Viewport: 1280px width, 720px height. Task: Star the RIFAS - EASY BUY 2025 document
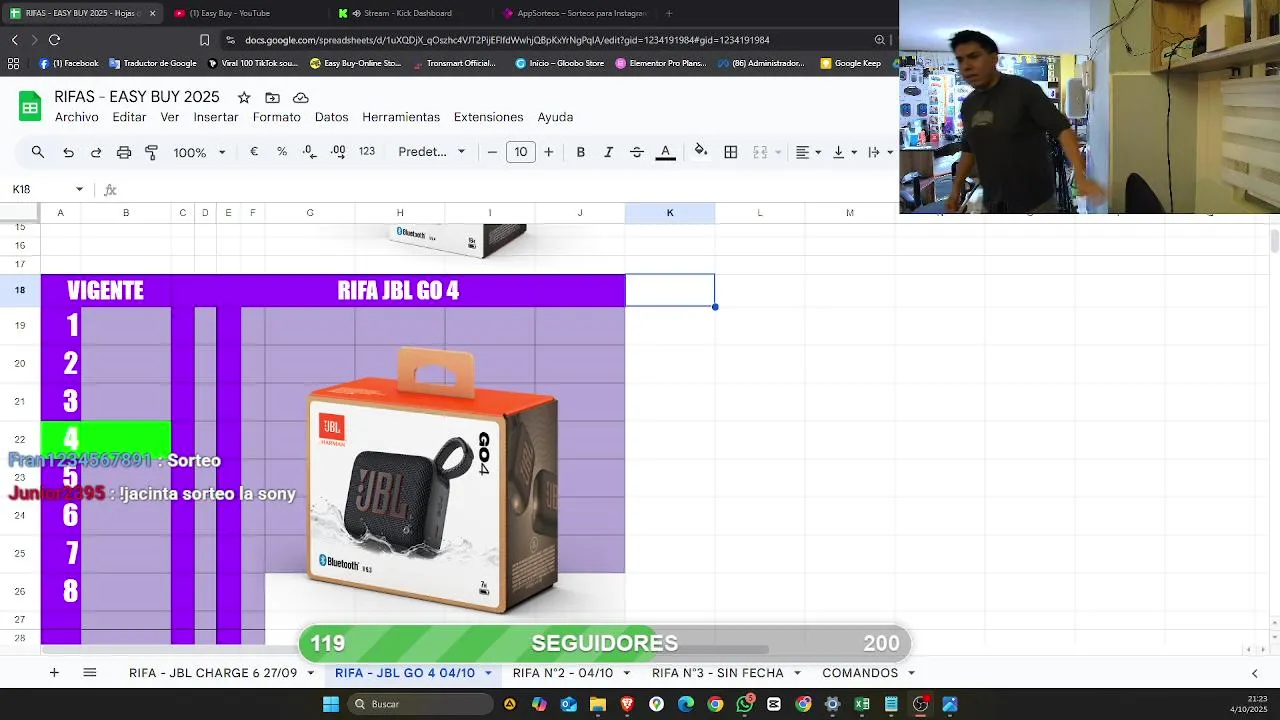coord(244,97)
